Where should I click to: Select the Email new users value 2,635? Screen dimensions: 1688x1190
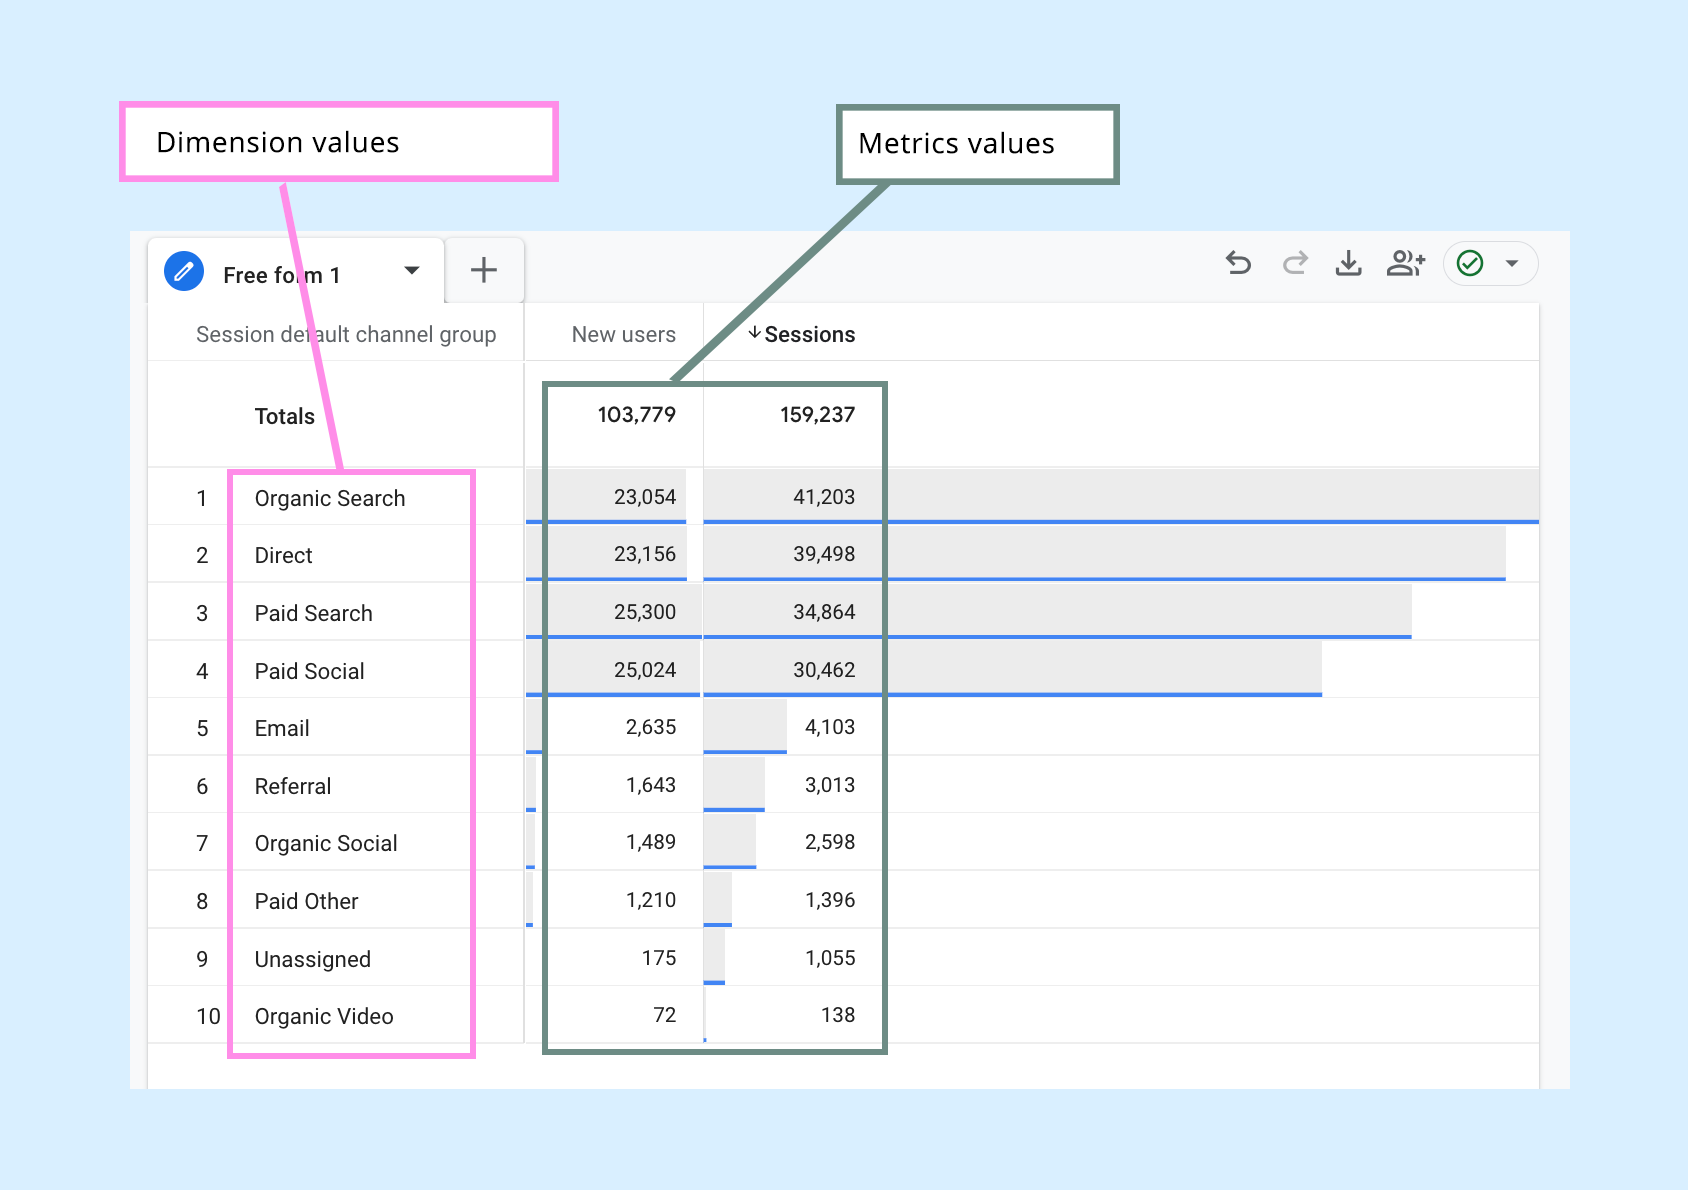click(x=650, y=727)
